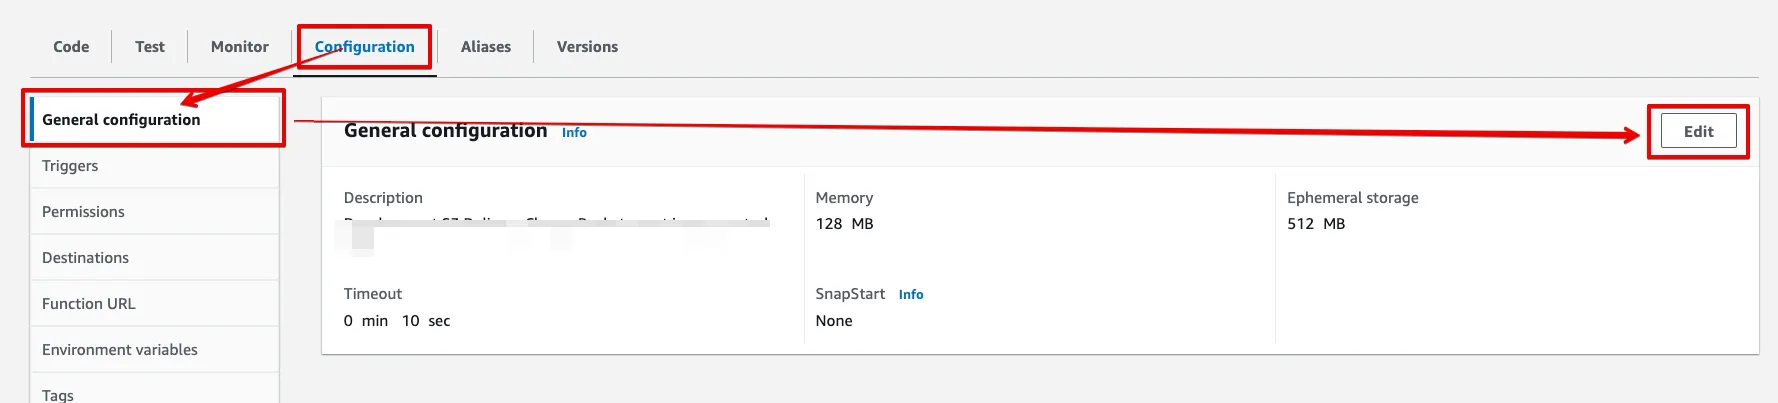
Task: Switch to the Test tab
Action: pyautogui.click(x=150, y=47)
